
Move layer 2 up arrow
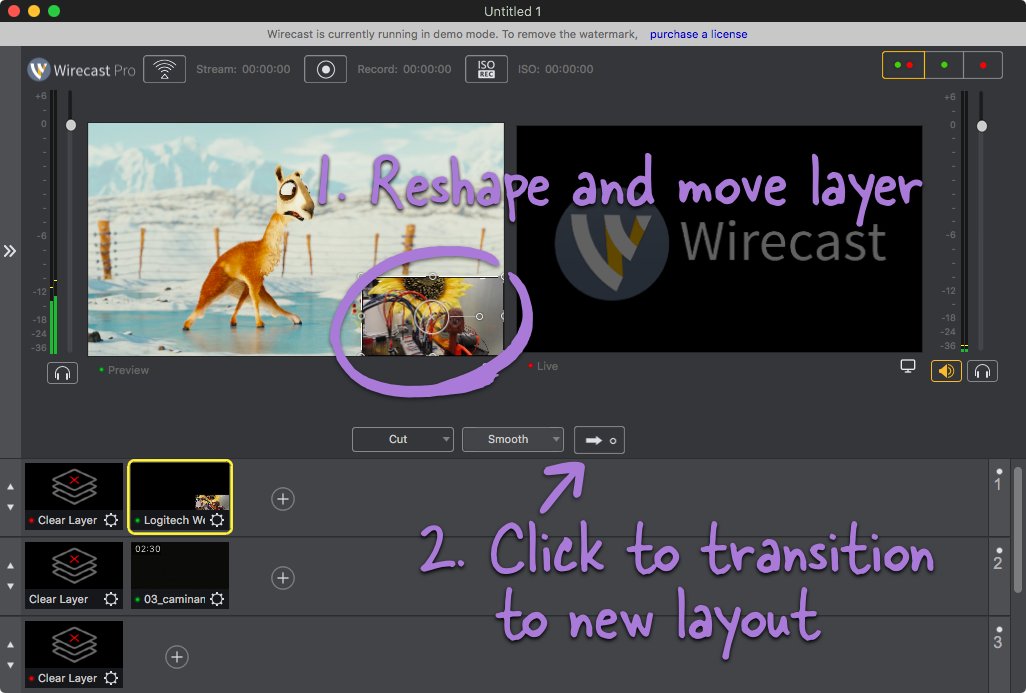pos(10,566)
